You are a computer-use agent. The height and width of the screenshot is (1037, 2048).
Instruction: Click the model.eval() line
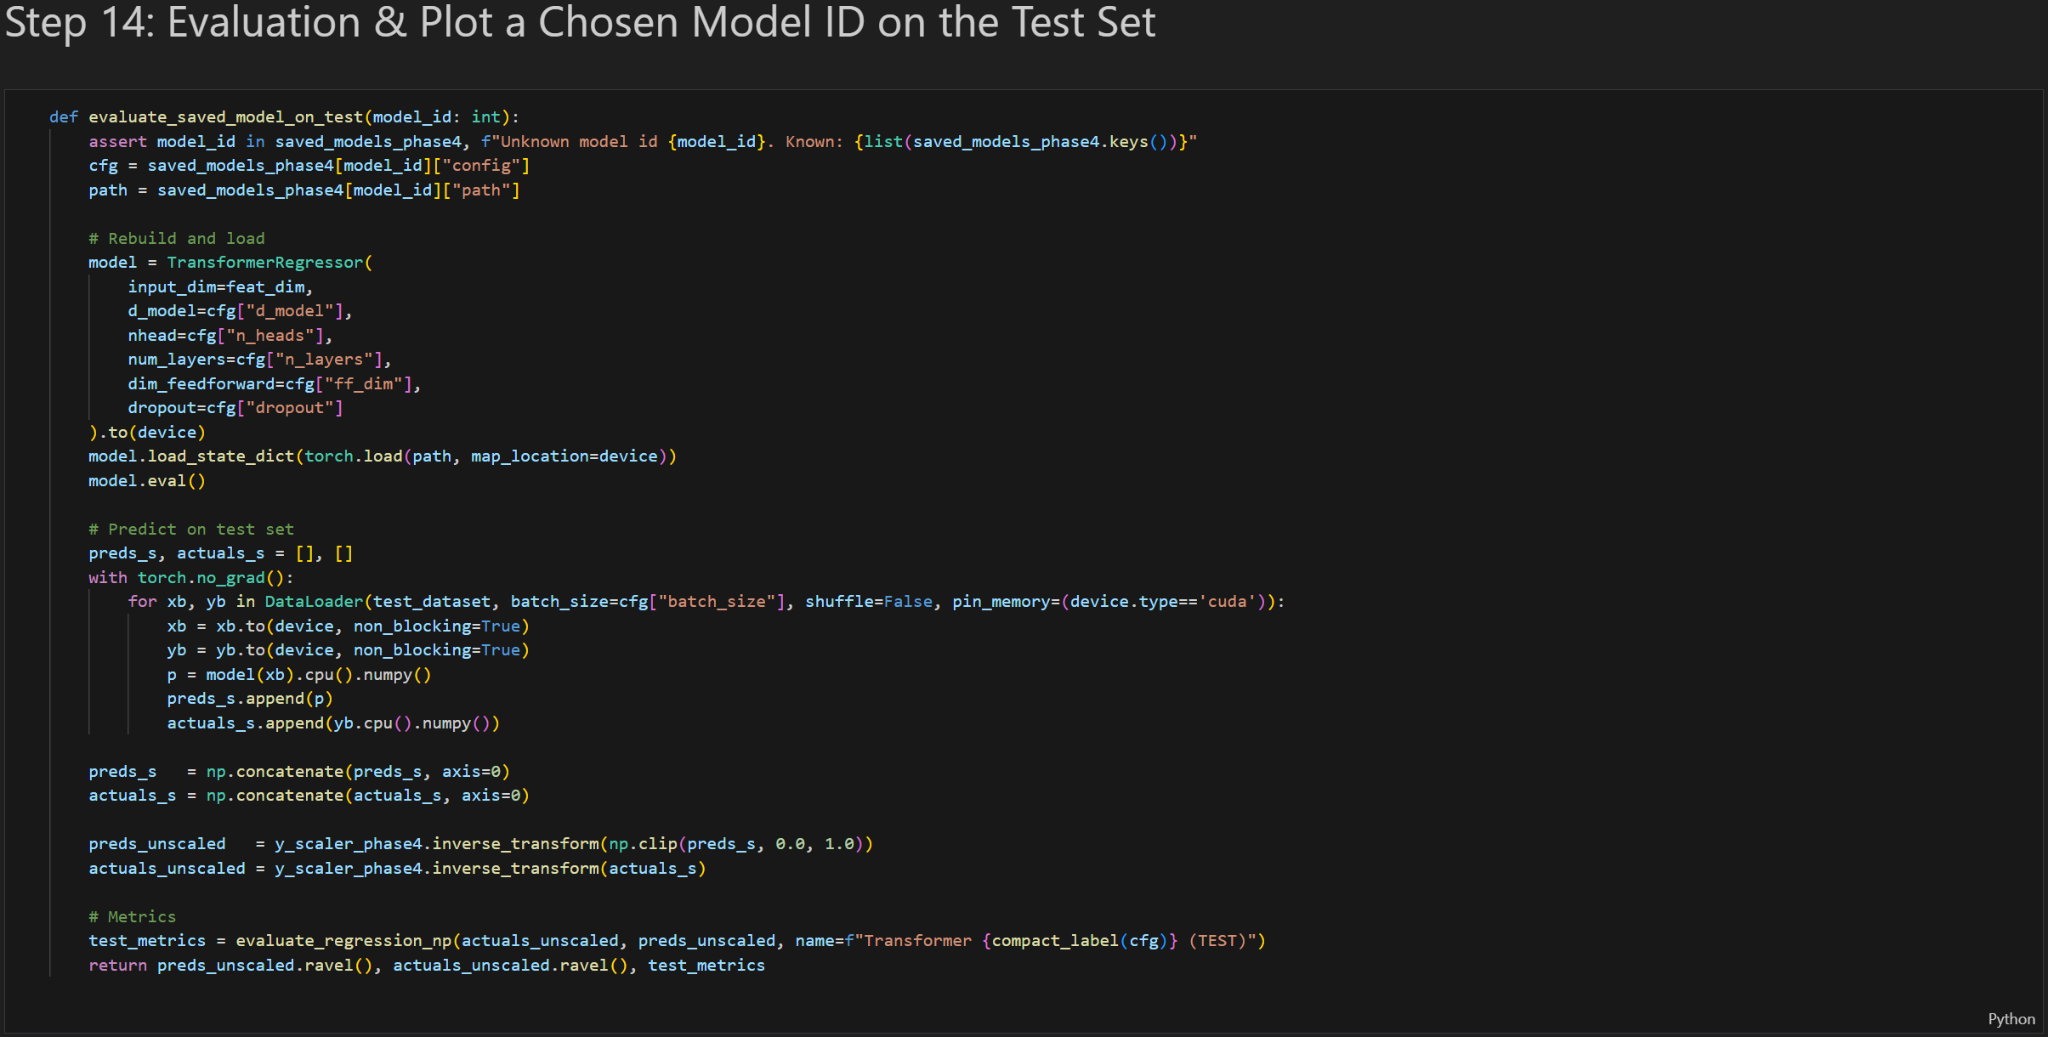click(146, 481)
